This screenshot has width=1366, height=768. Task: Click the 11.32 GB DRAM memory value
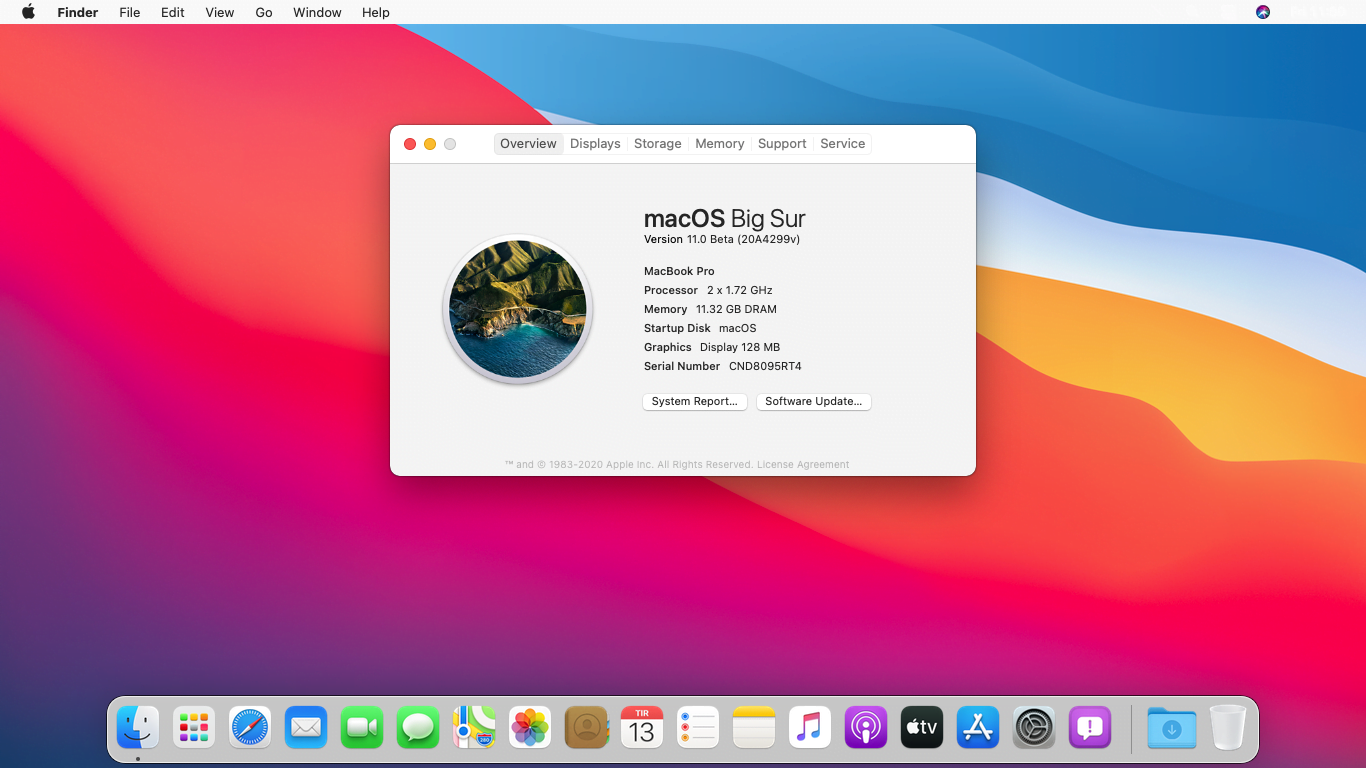click(x=736, y=309)
